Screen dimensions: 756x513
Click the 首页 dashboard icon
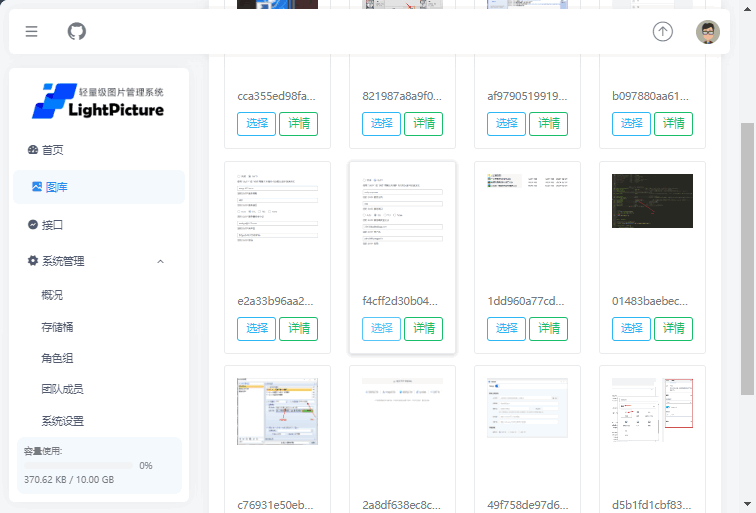pos(33,150)
